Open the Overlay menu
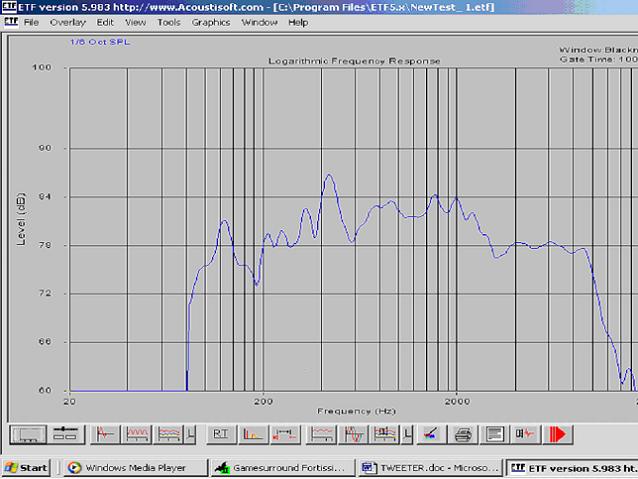The width and height of the screenshot is (638, 479). (67, 22)
